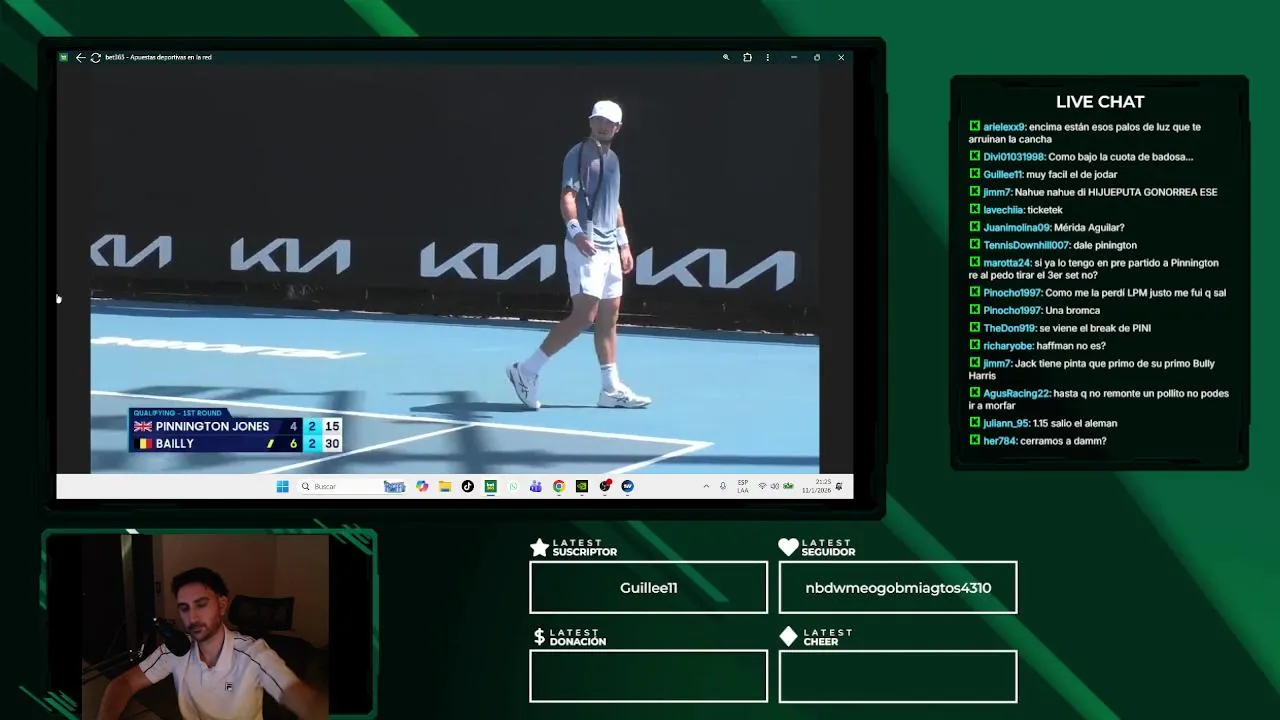Click the PINNINGTON JONES scoreboard row
Screen dimensions: 1280x720
coord(236,426)
